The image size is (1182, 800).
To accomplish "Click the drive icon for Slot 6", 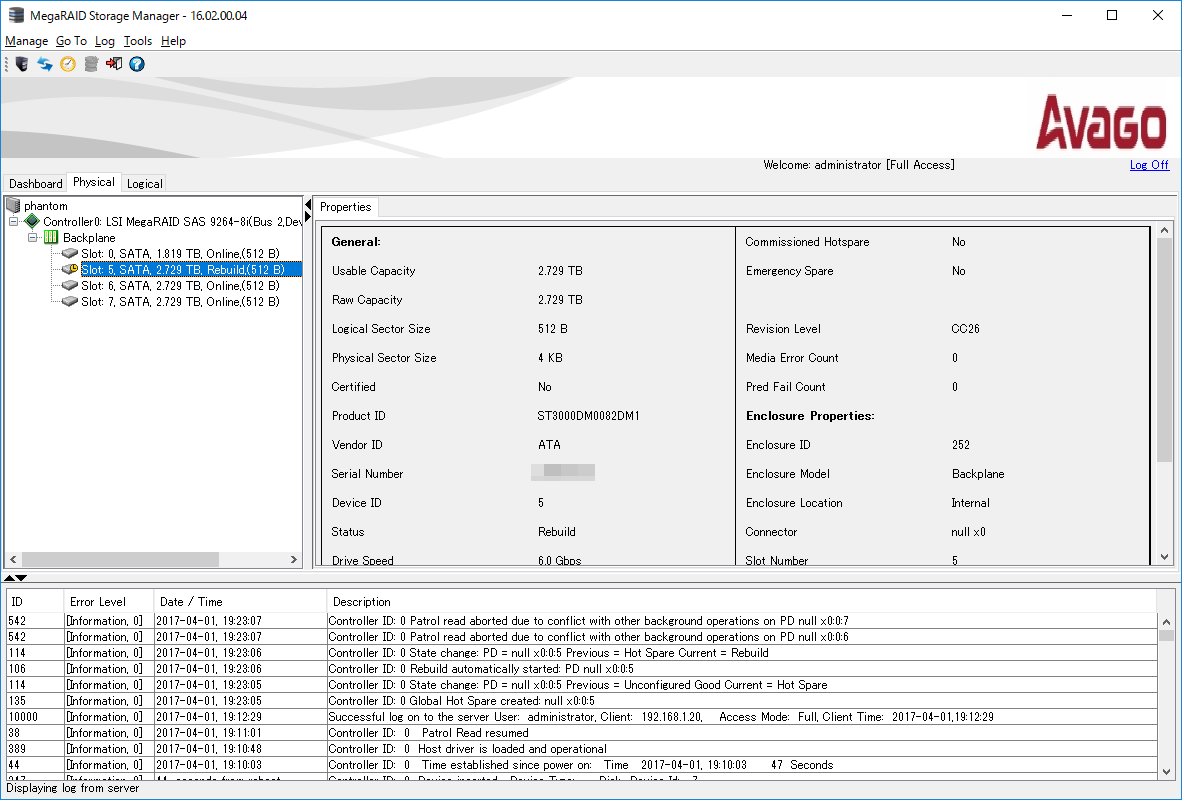I will pos(70,286).
